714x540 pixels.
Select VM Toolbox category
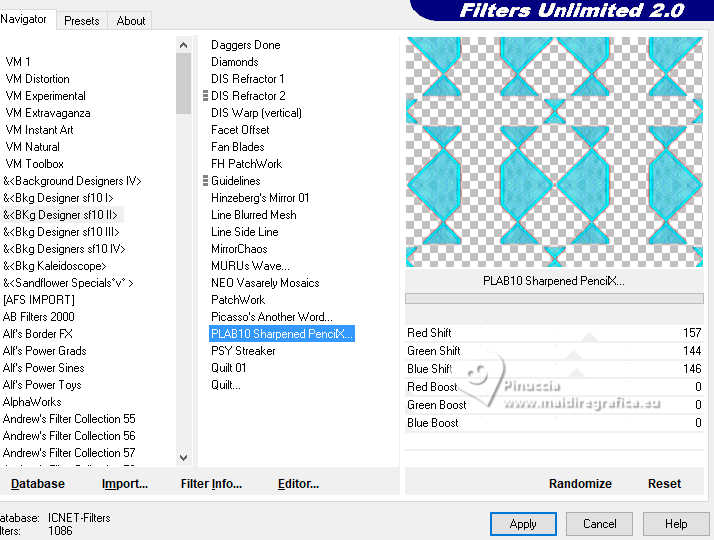click(35, 164)
